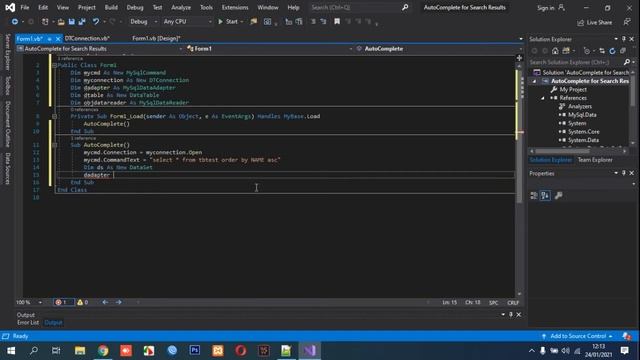
Task: Open the project scope navigation dropdown
Action: pyautogui.click(x=100, y=49)
